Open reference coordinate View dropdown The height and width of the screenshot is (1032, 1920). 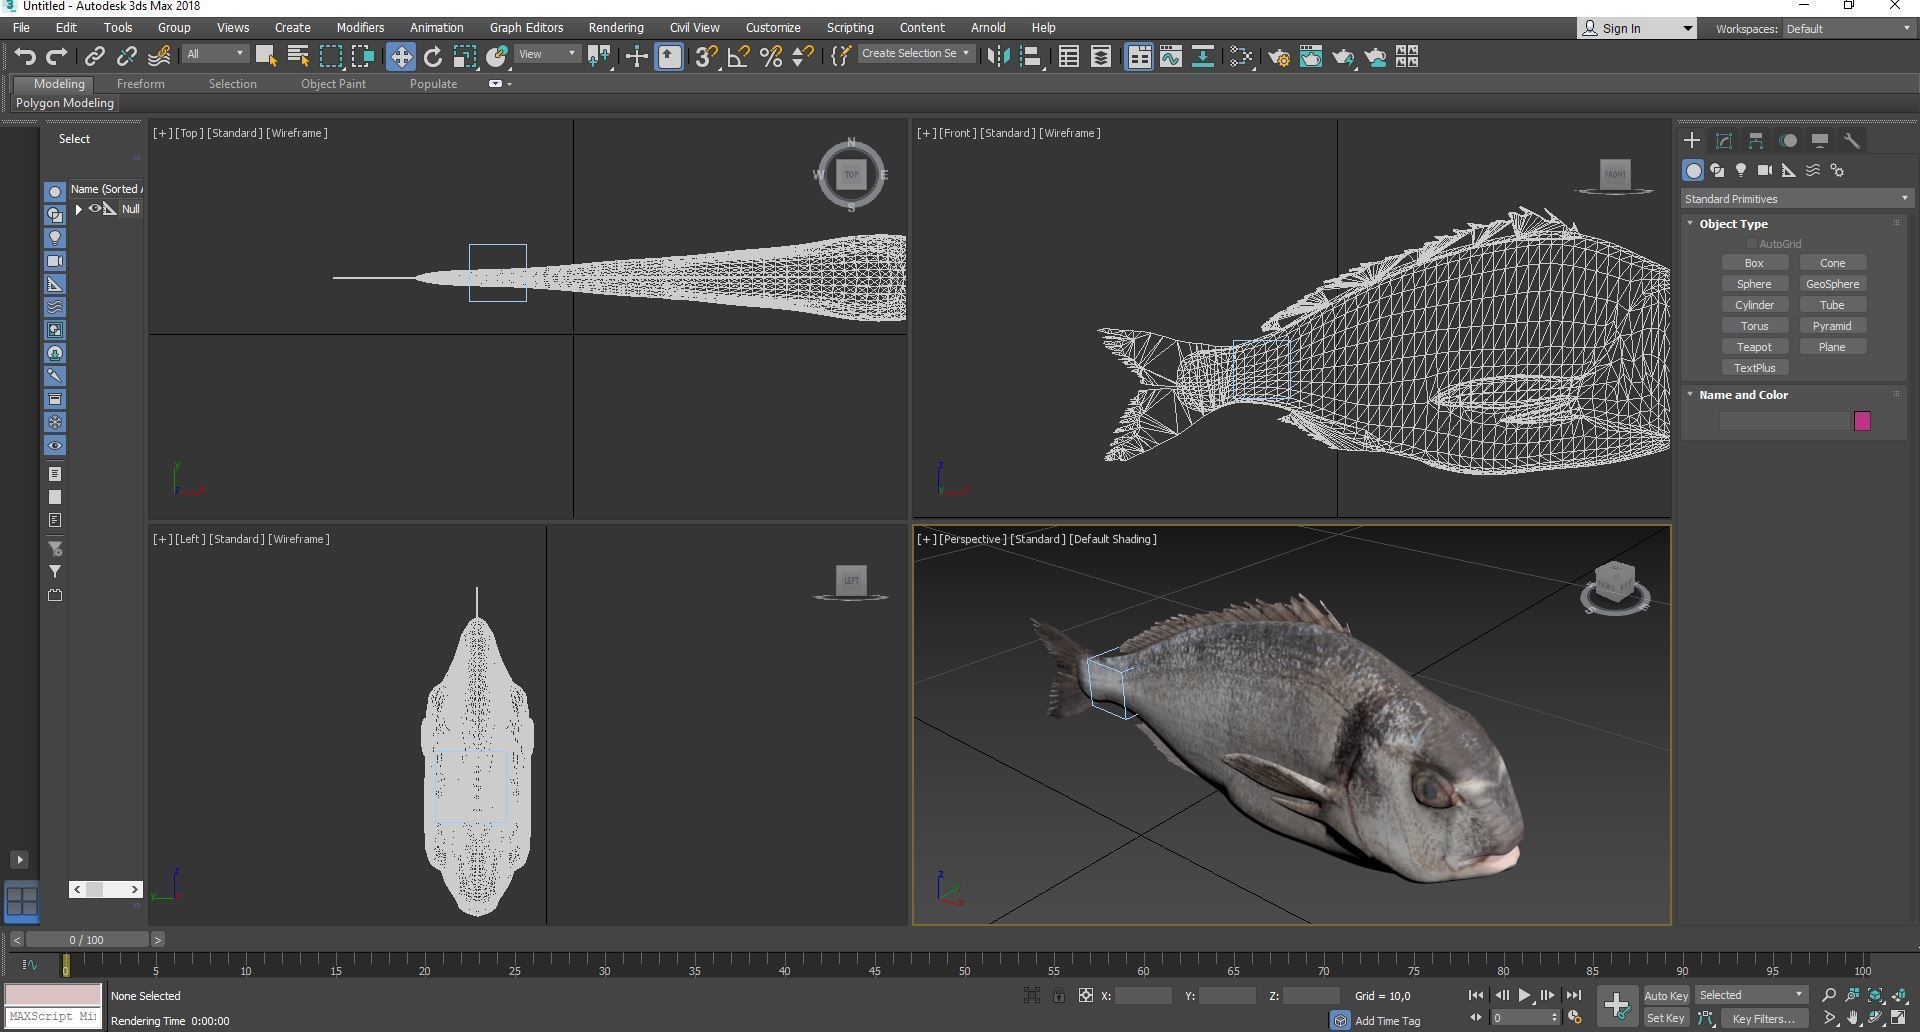coord(548,54)
